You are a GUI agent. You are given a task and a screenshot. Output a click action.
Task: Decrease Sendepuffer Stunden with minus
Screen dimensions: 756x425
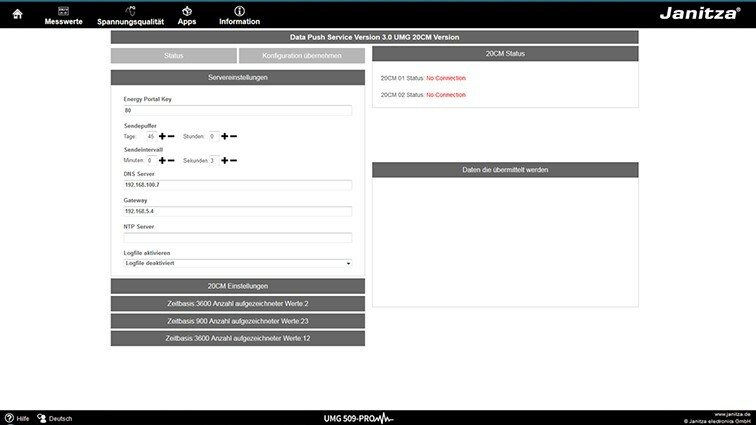(x=233, y=136)
